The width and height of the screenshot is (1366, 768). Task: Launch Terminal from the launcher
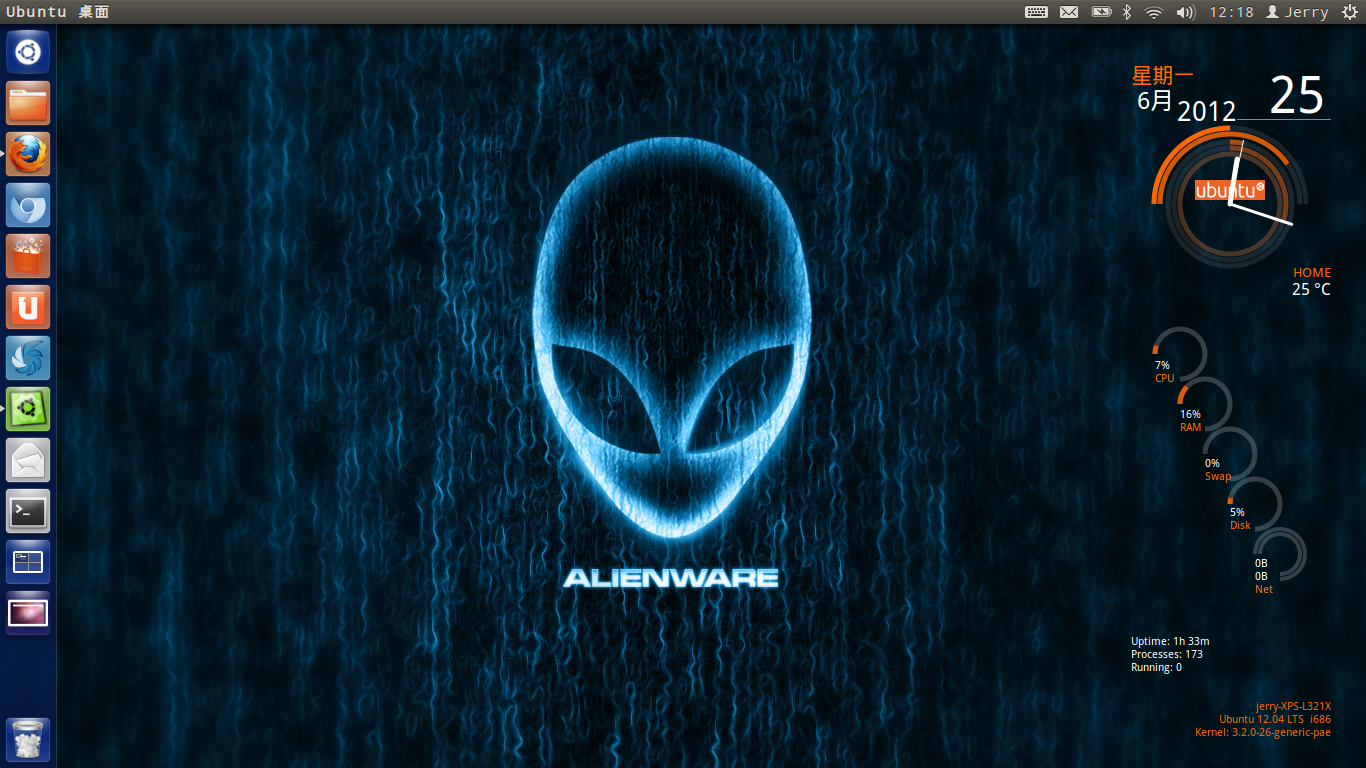point(28,511)
